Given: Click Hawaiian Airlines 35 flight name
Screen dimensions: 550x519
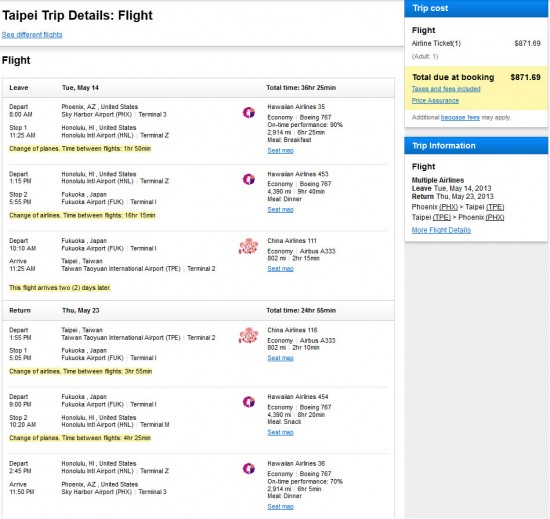Looking at the screenshot, I should pyautogui.click(x=296, y=107).
